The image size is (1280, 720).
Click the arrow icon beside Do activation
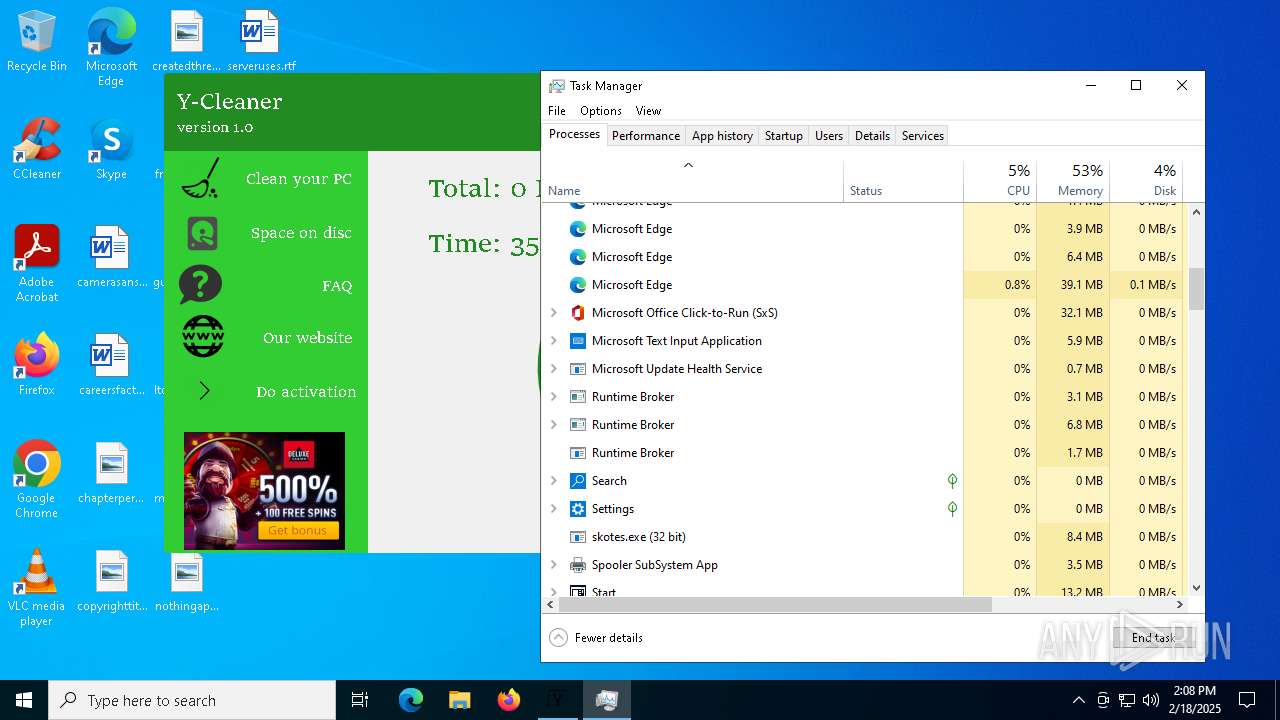coord(204,391)
